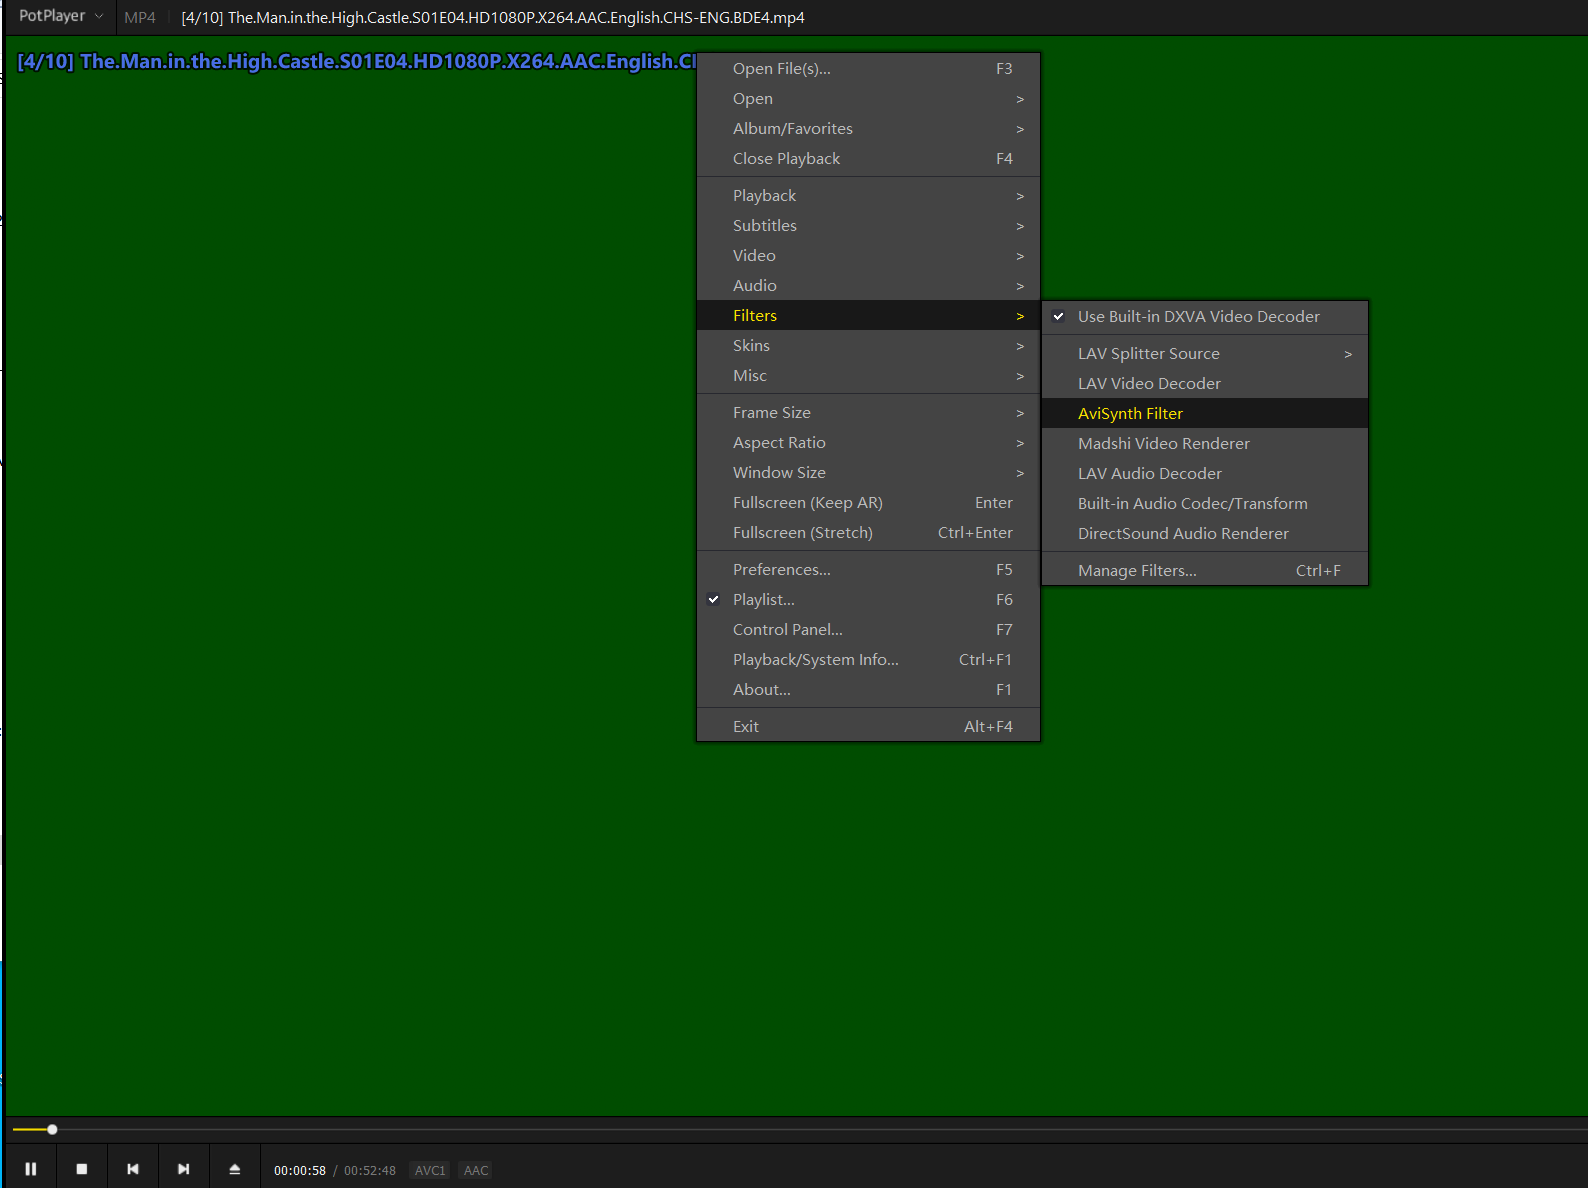Select AviSynth Filter
1588x1188 pixels.
point(1205,414)
